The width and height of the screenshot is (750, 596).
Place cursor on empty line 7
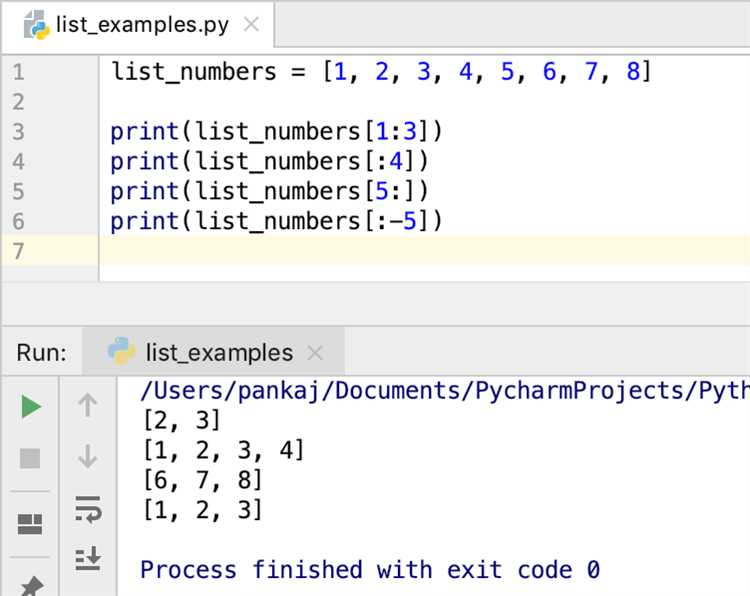[400, 251]
